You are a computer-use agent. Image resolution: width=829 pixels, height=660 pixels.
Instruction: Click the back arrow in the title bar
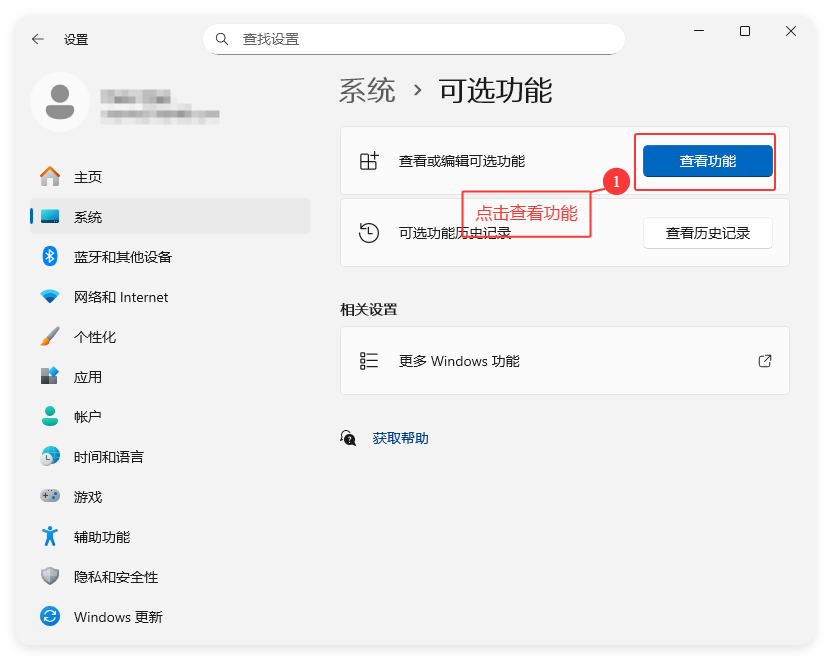point(37,39)
